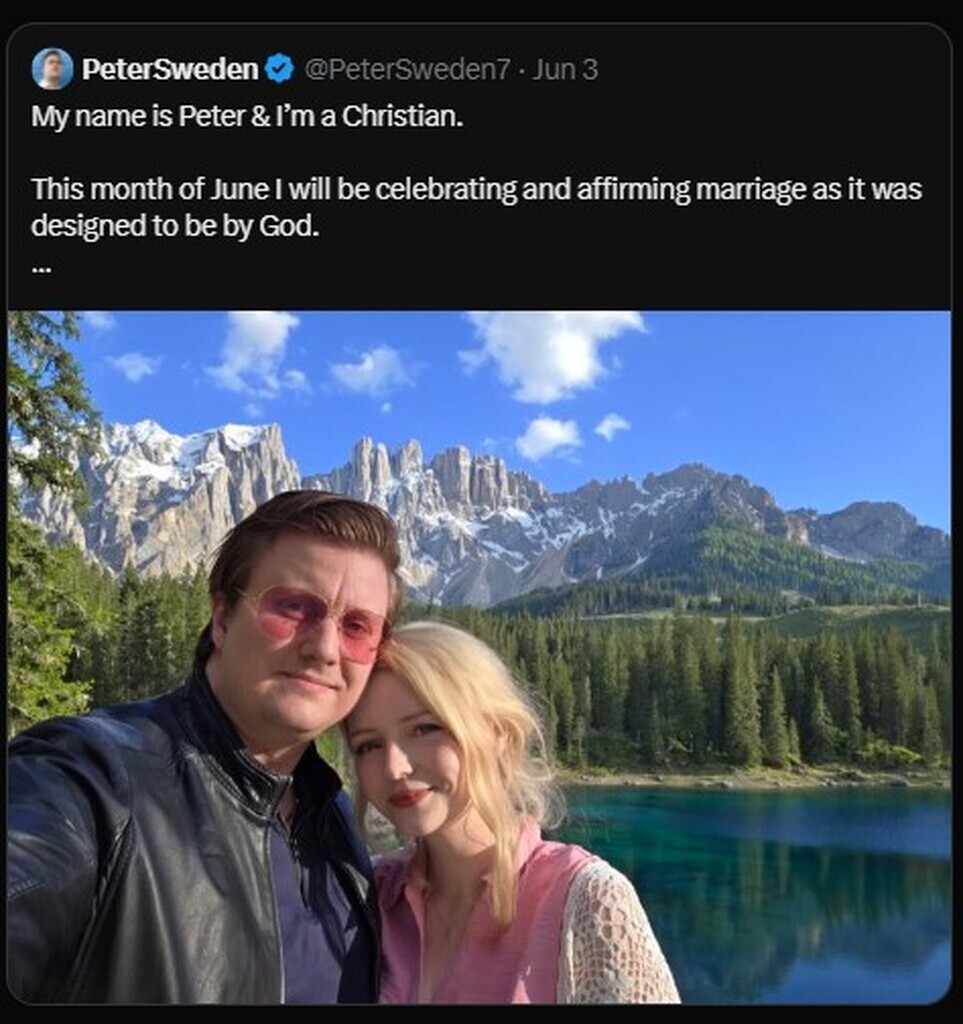Click the 'designed to be by God.' text line
This screenshot has width=963, height=1024.
click(175, 226)
